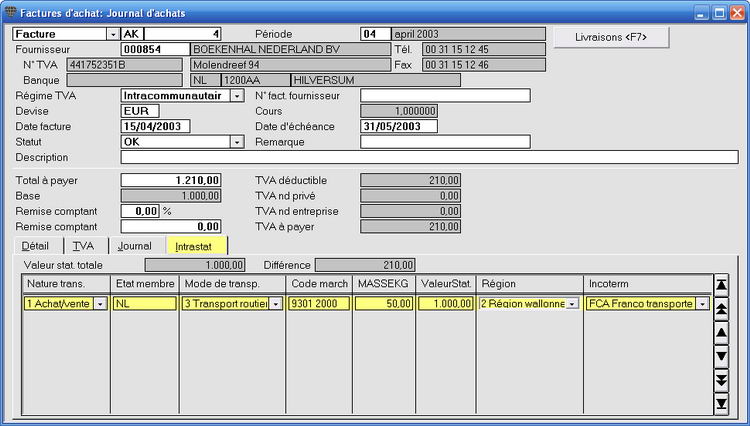This screenshot has height=426, width=750.
Task: Click page-down double arrow icon
Action: pyautogui.click(x=721, y=380)
